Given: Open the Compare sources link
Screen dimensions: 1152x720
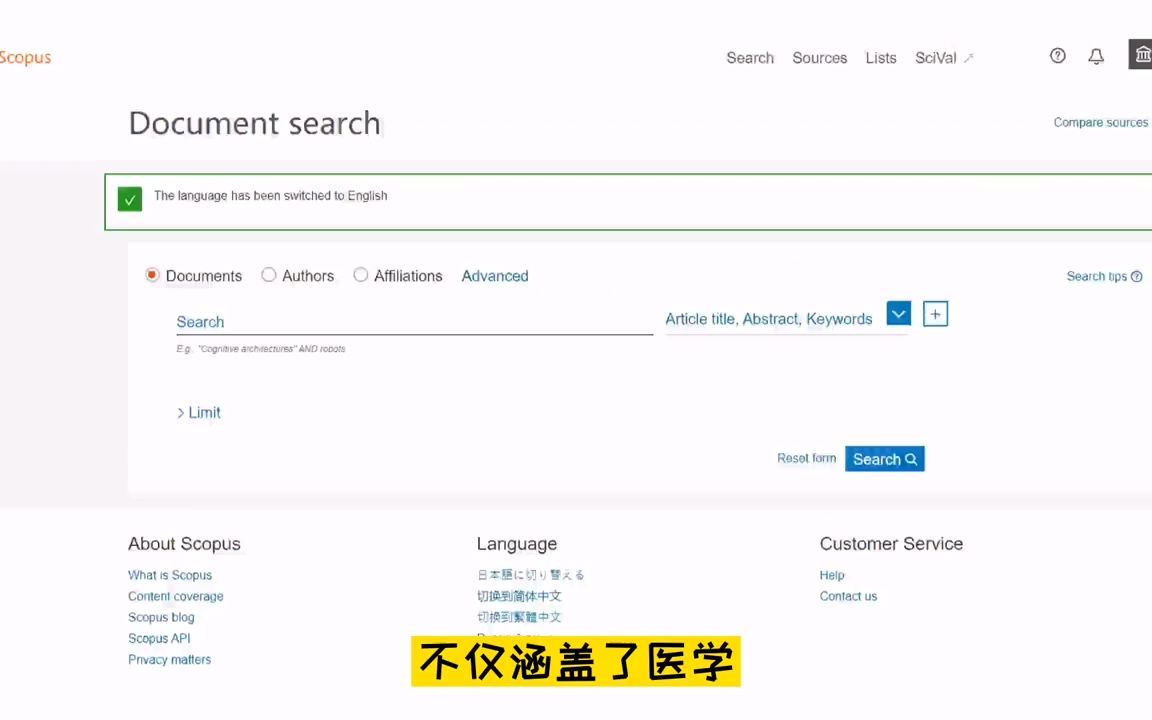Looking at the screenshot, I should coord(1101,123).
